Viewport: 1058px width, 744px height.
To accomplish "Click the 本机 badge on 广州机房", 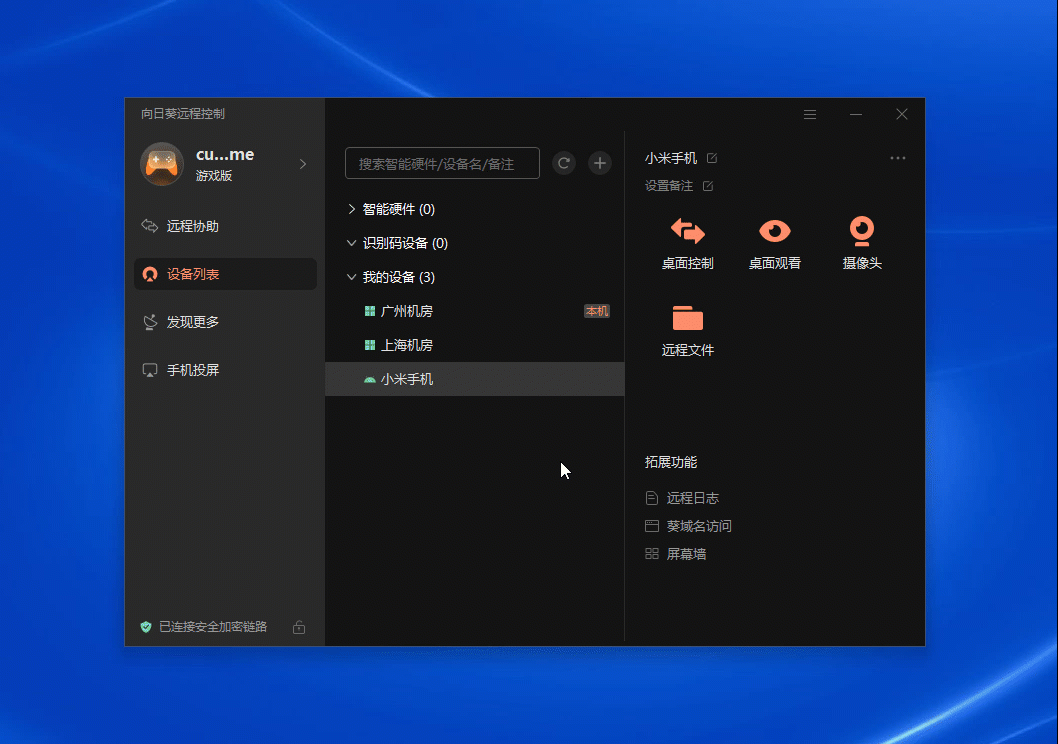I will pyautogui.click(x=597, y=311).
